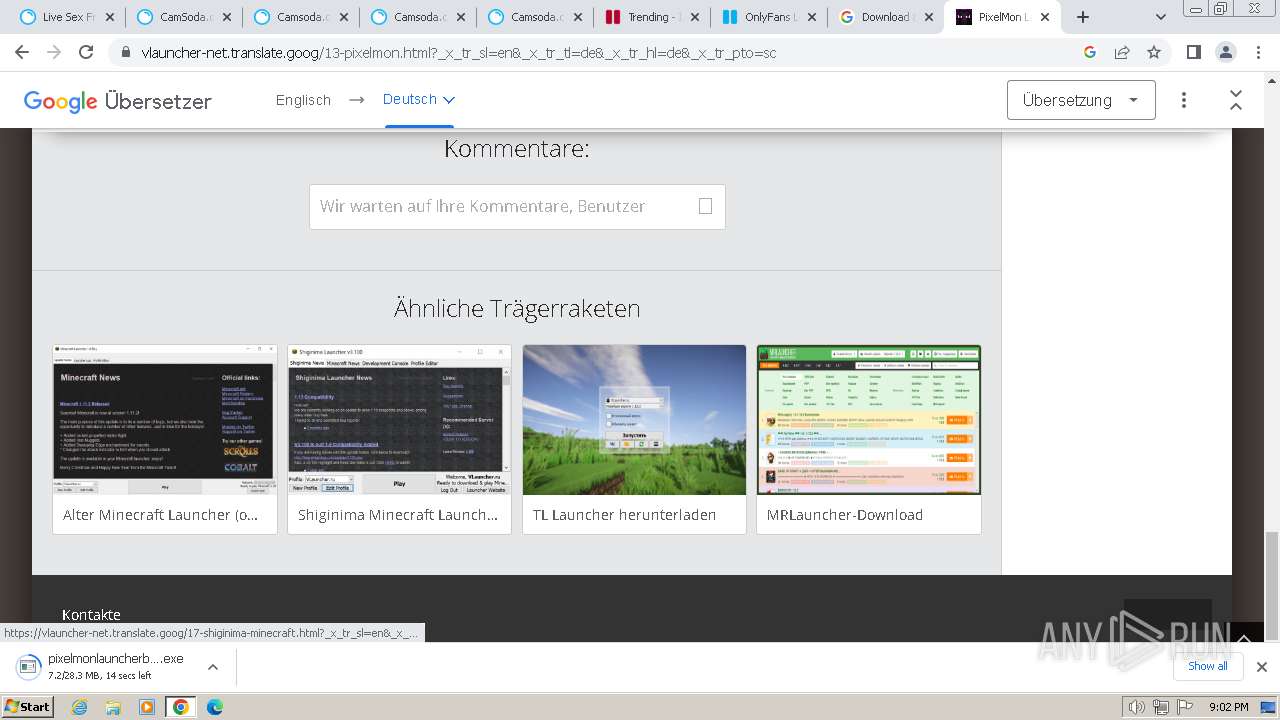
Task: Click Show all downloads button
Action: [x=1208, y=666]
